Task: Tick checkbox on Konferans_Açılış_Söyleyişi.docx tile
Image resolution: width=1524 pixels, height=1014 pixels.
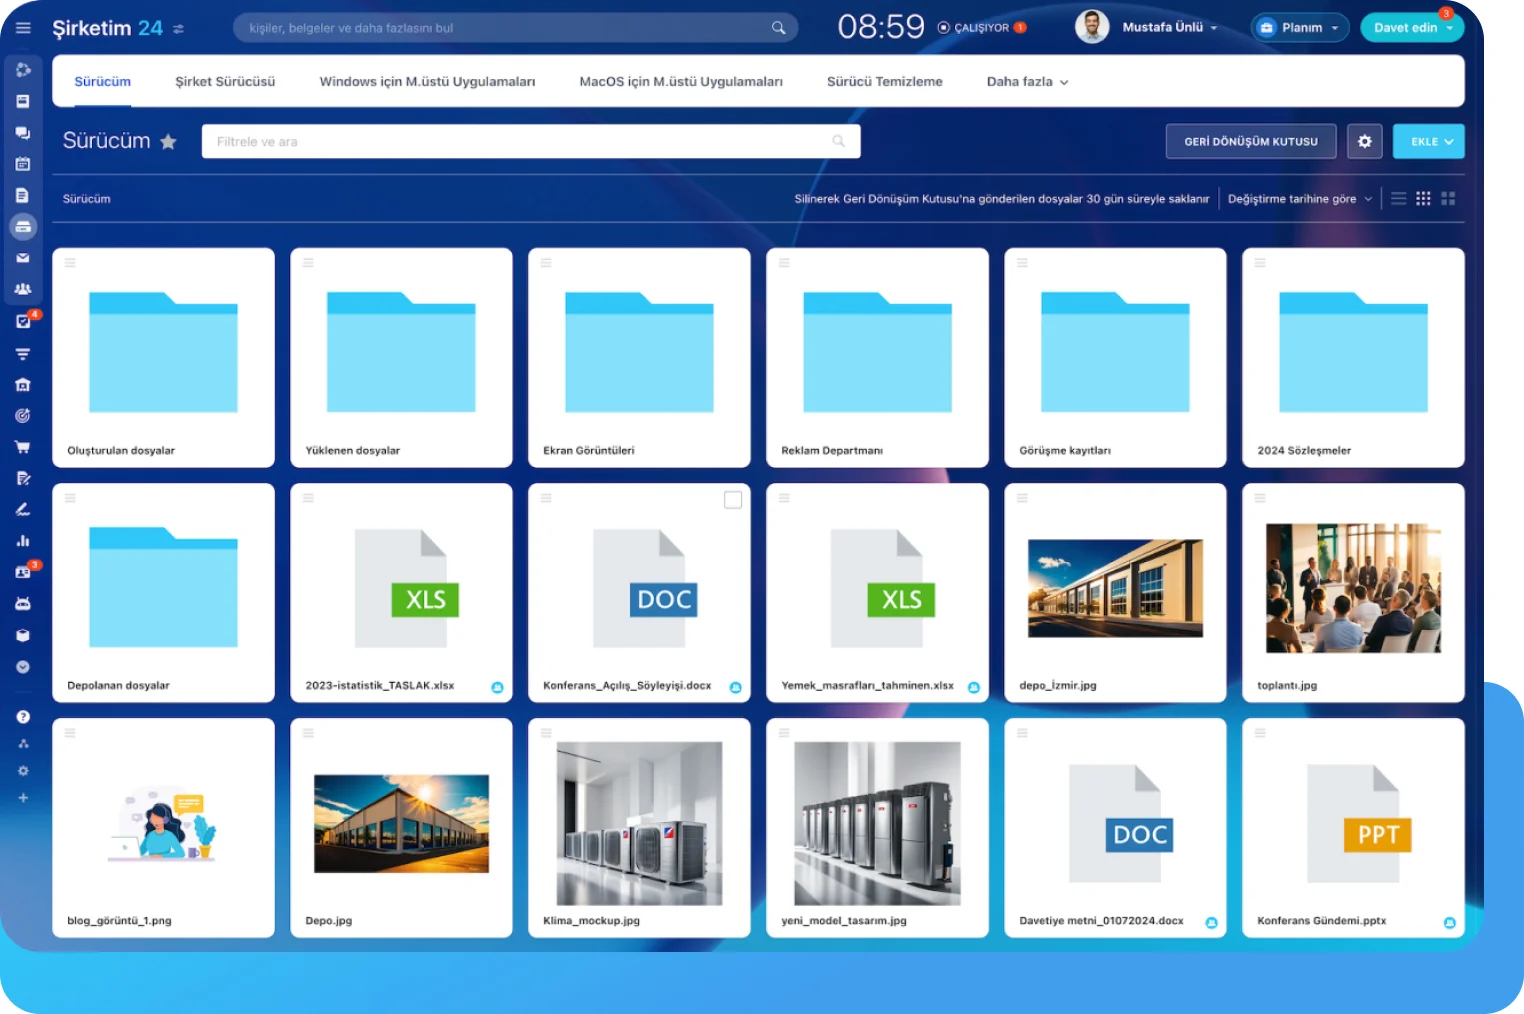Action: [733, 500]
